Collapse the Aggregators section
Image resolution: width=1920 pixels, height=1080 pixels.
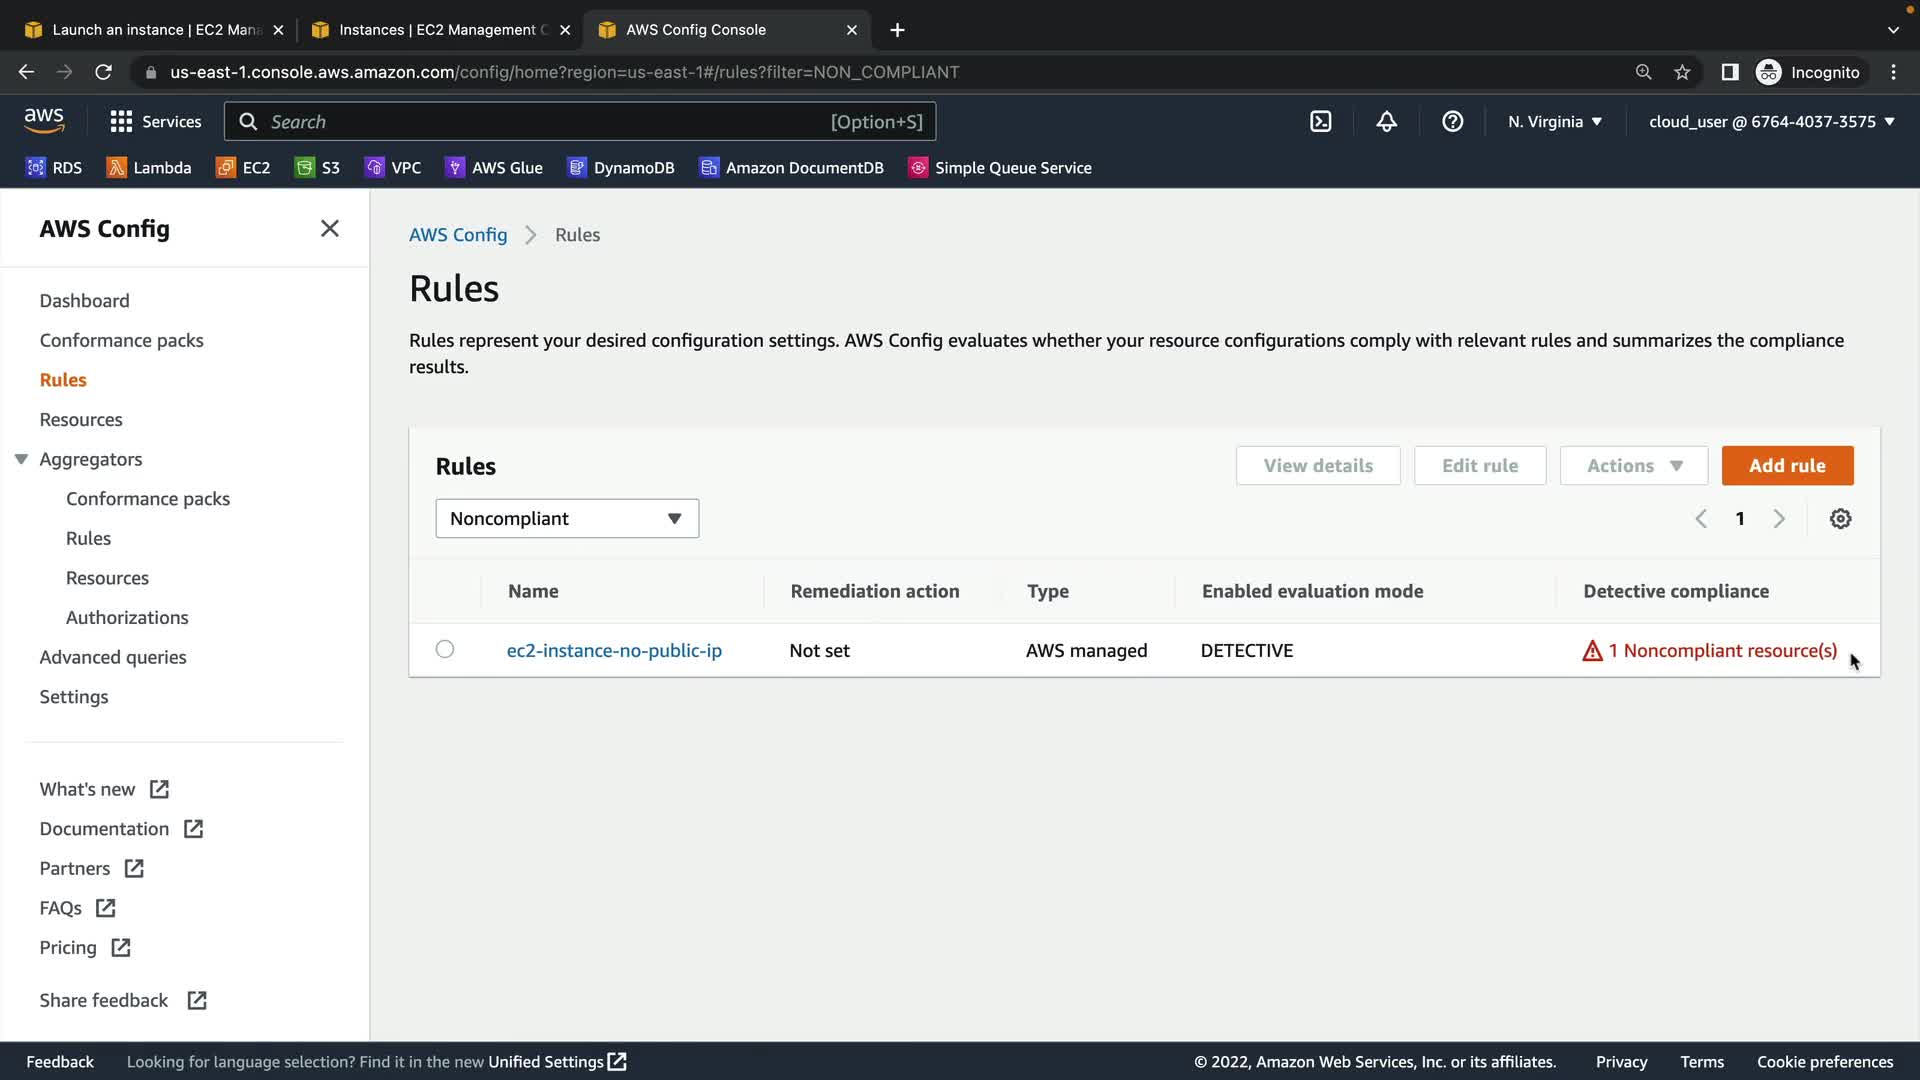point(21,460)
